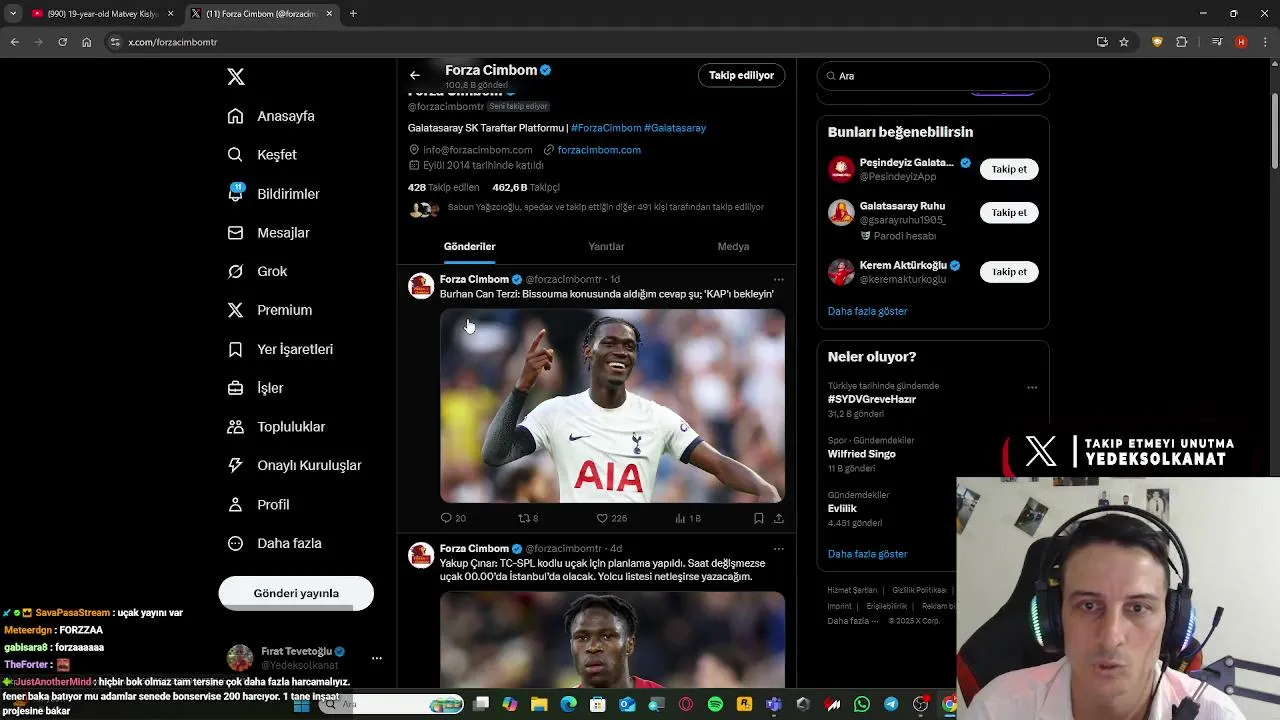Open Bildirimler notifications
The width and height of the screenshot is (1280, 720).
[x=273, y=194]
